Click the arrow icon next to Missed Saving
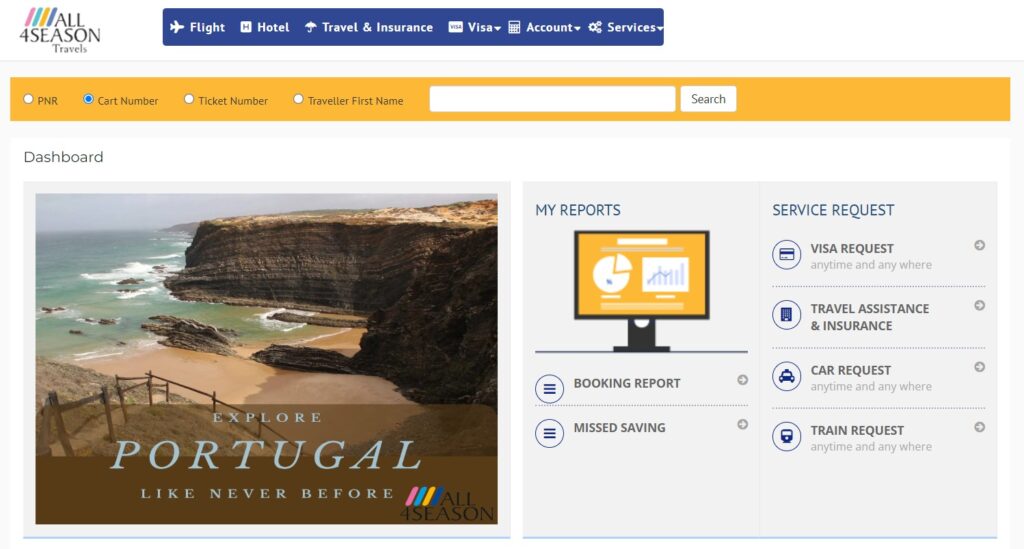The width and height of the screenshot is (1024, 549). click(743, 424)
